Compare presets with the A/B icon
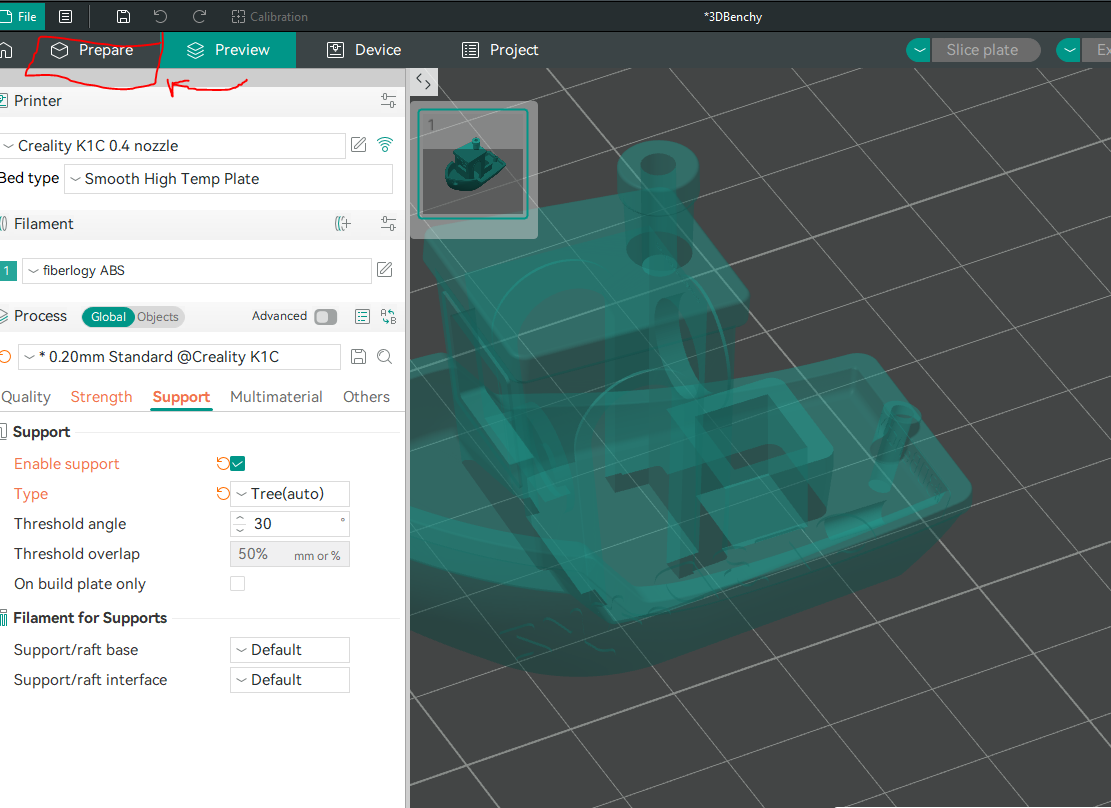1111x808 pixels. click(388, 317)
